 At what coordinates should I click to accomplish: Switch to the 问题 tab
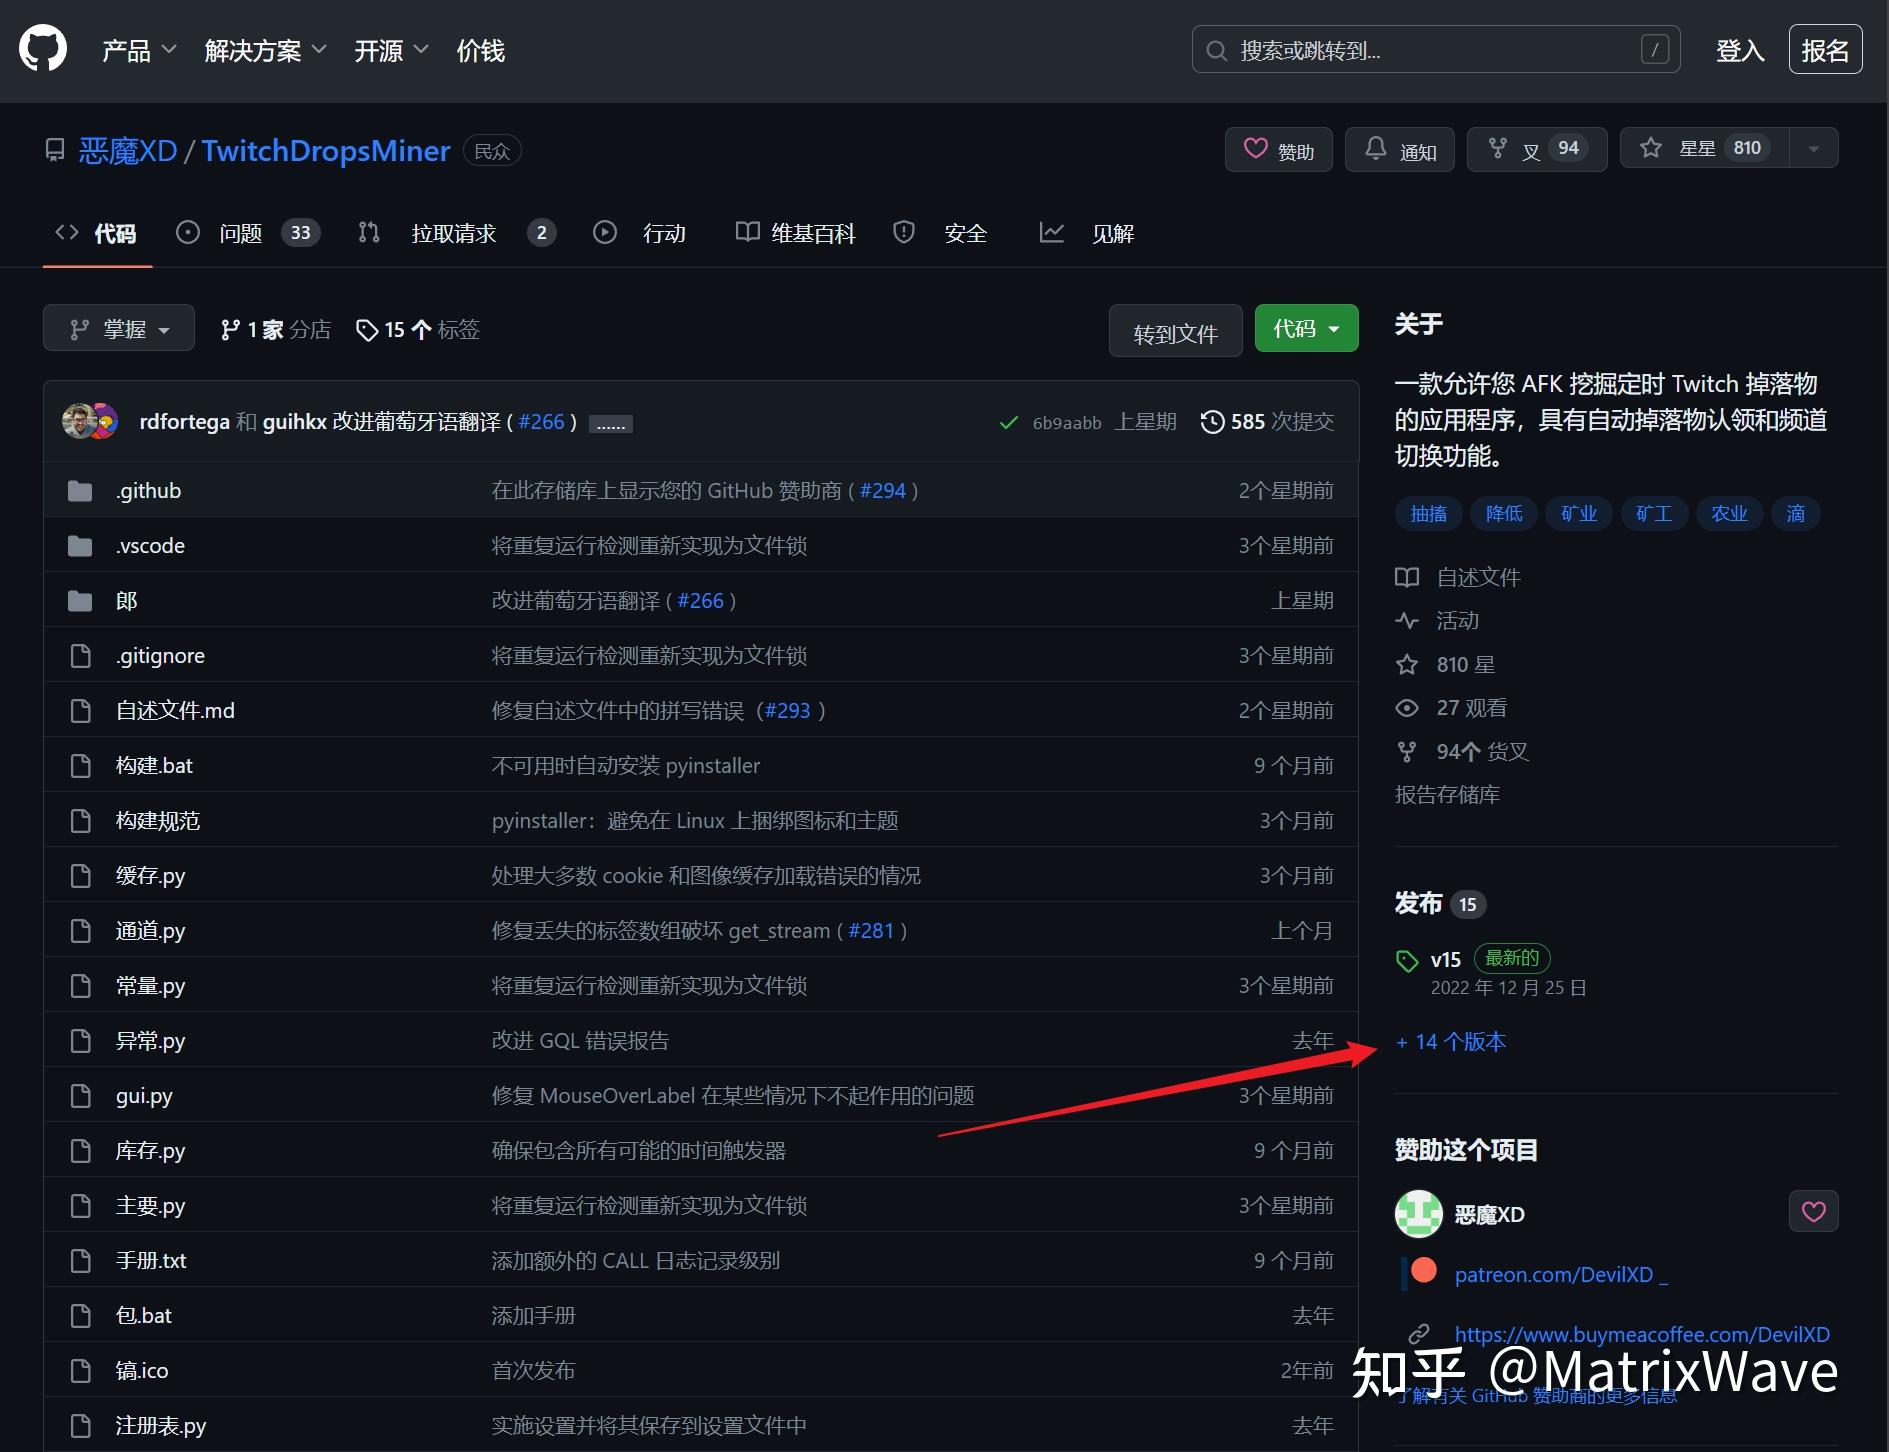[248, 234]
